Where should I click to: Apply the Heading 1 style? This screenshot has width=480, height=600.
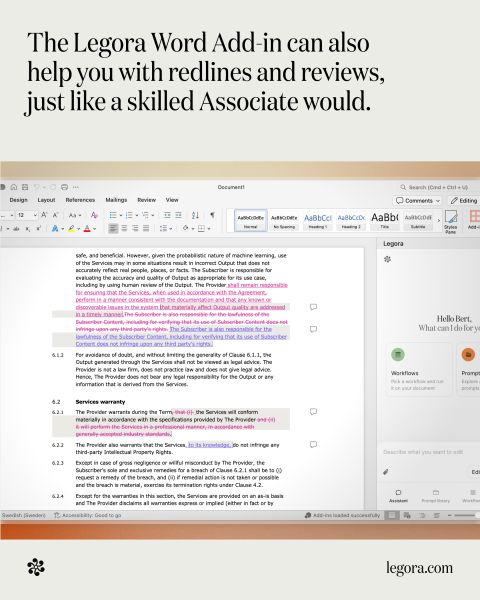pyautogui.click(x=318, y=221)
